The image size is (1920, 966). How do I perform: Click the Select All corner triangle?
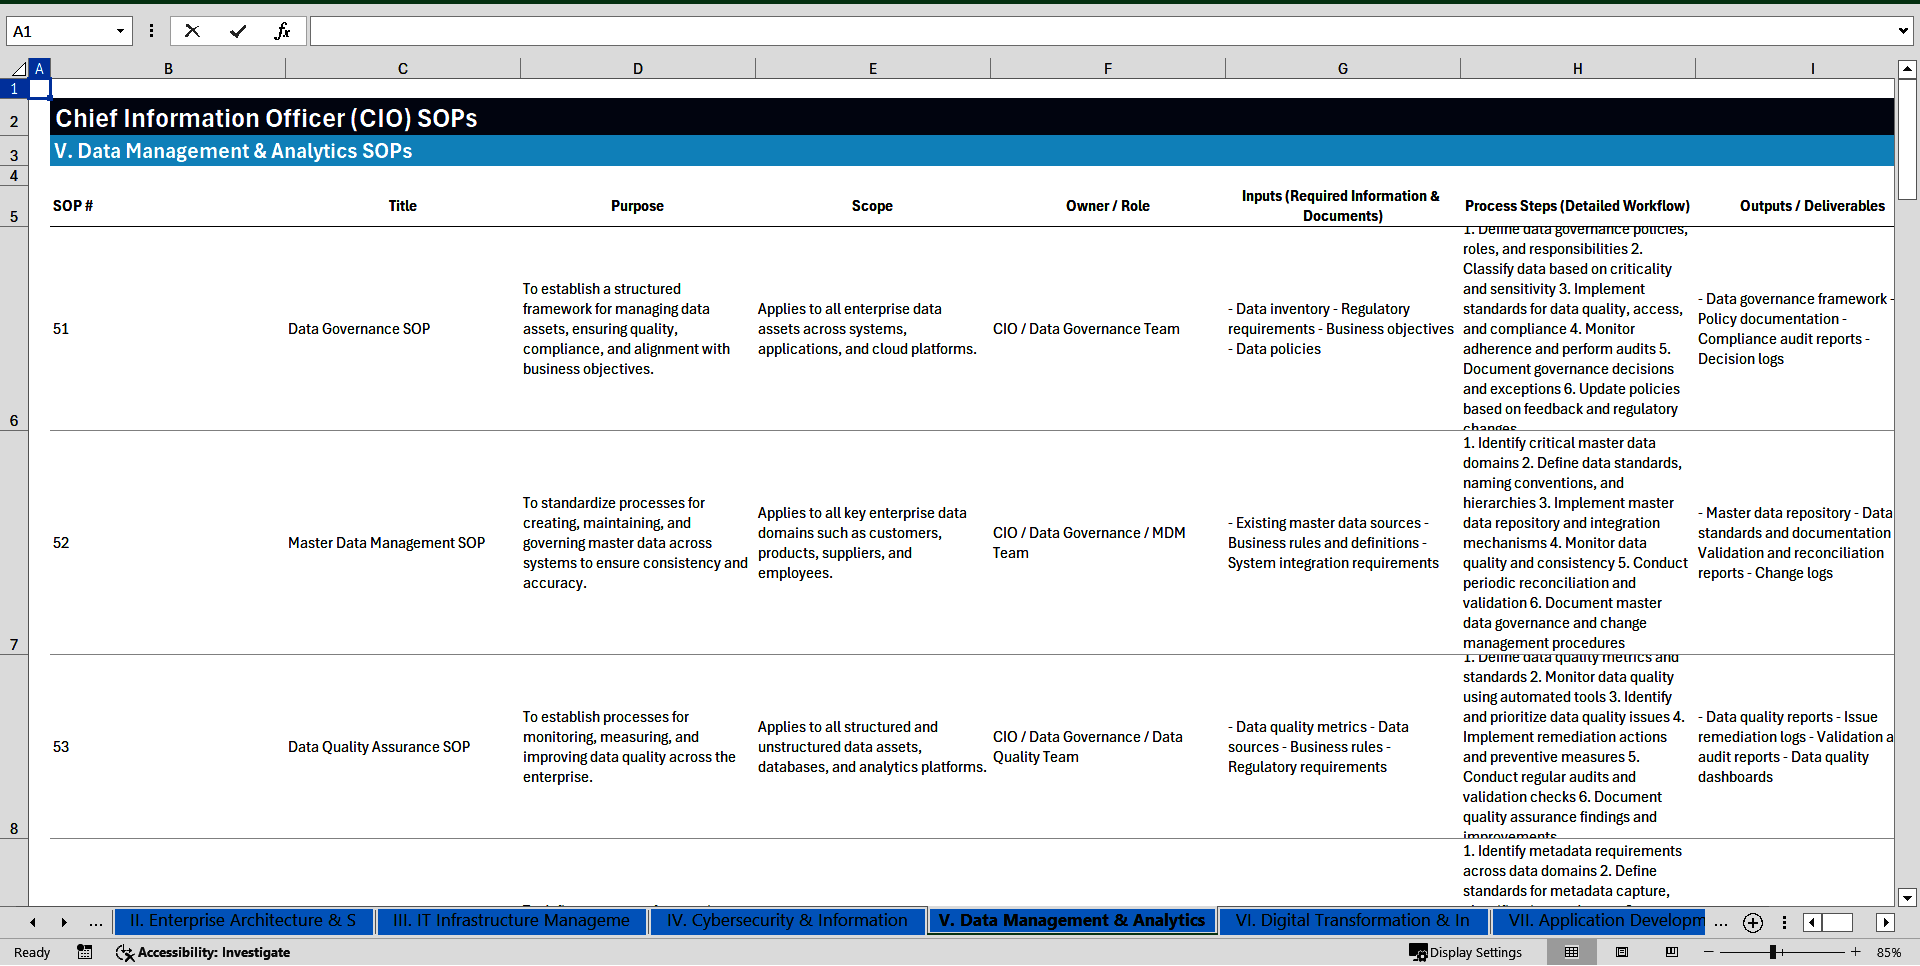pos(18,69)
